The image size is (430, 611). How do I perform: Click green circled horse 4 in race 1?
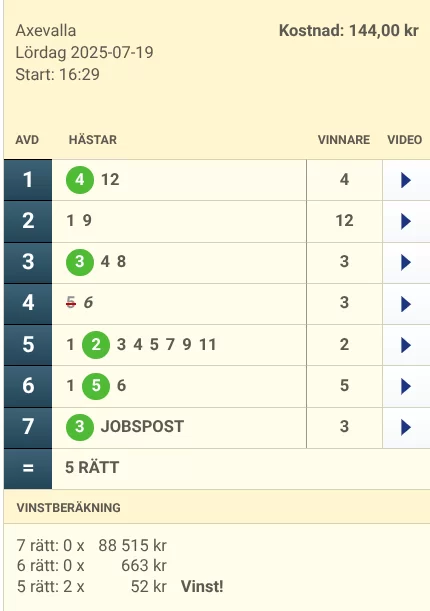point(80,180)
